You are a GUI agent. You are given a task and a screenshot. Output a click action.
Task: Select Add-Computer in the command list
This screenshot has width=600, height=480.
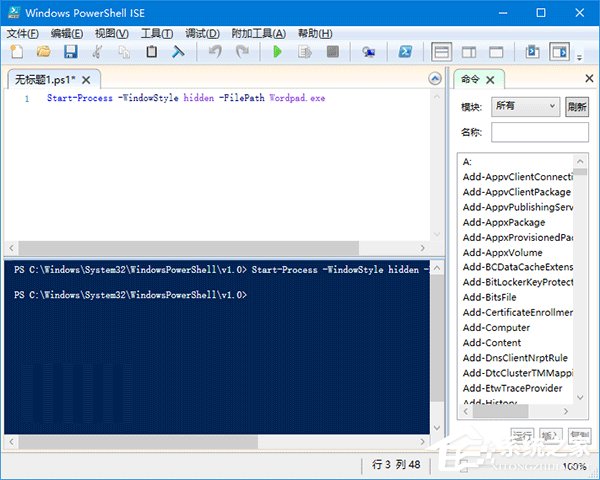point(496,327)
